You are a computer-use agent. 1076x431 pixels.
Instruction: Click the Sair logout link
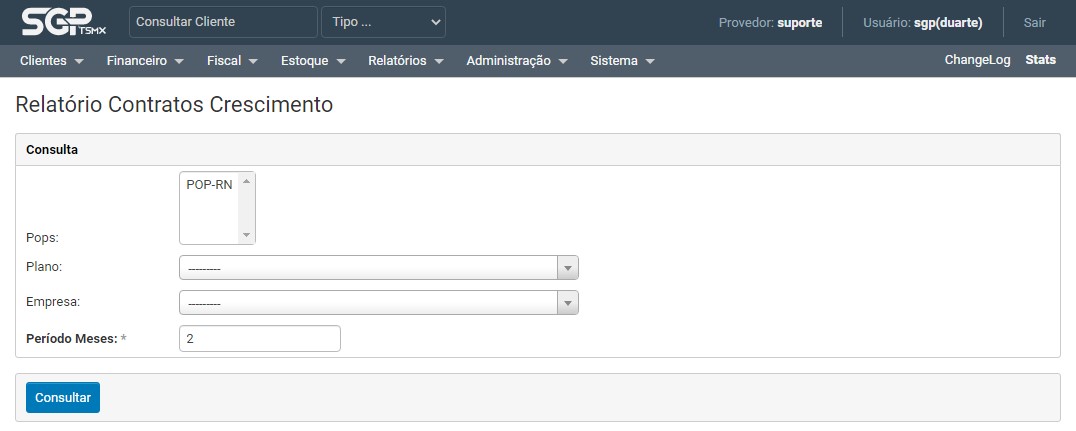(x=1034, y=22)
